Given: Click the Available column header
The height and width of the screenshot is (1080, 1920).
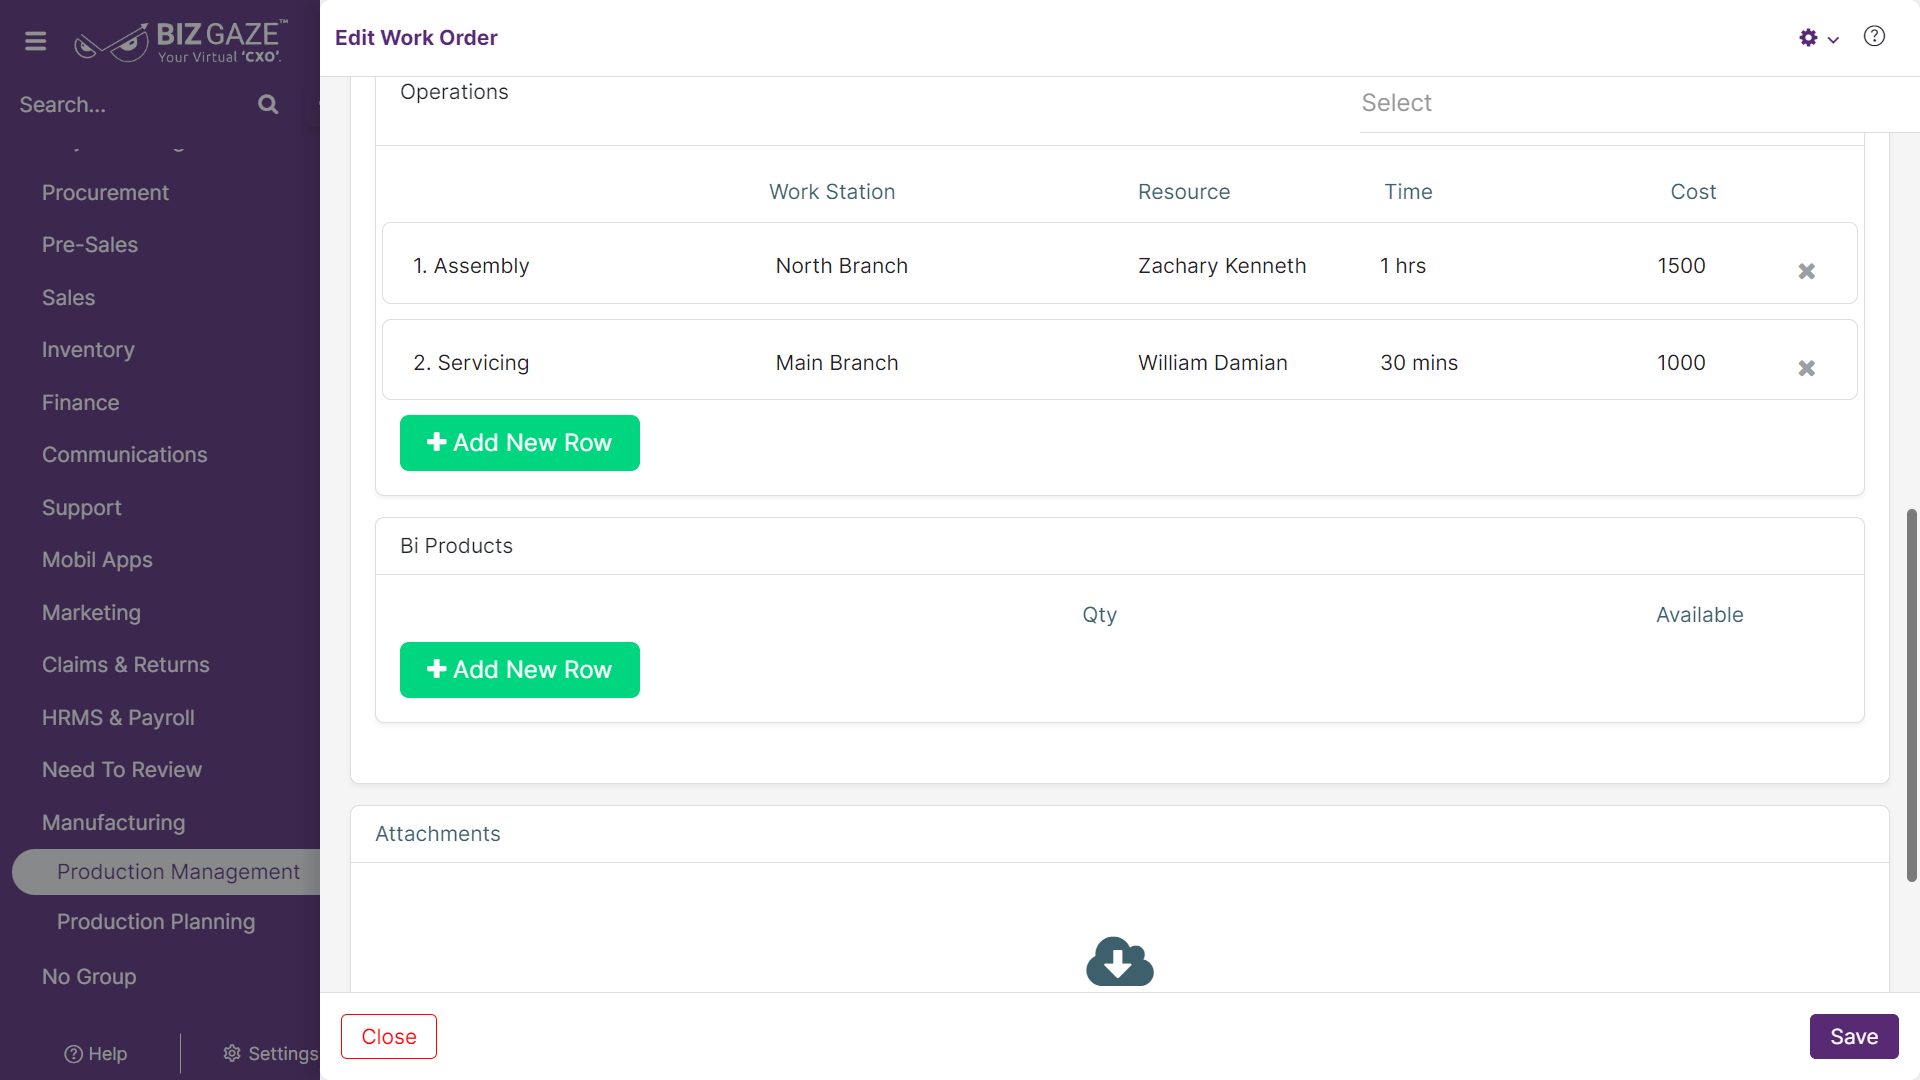Looking at the screenshot, I should pyautogui.click(x=1699, y=615).
